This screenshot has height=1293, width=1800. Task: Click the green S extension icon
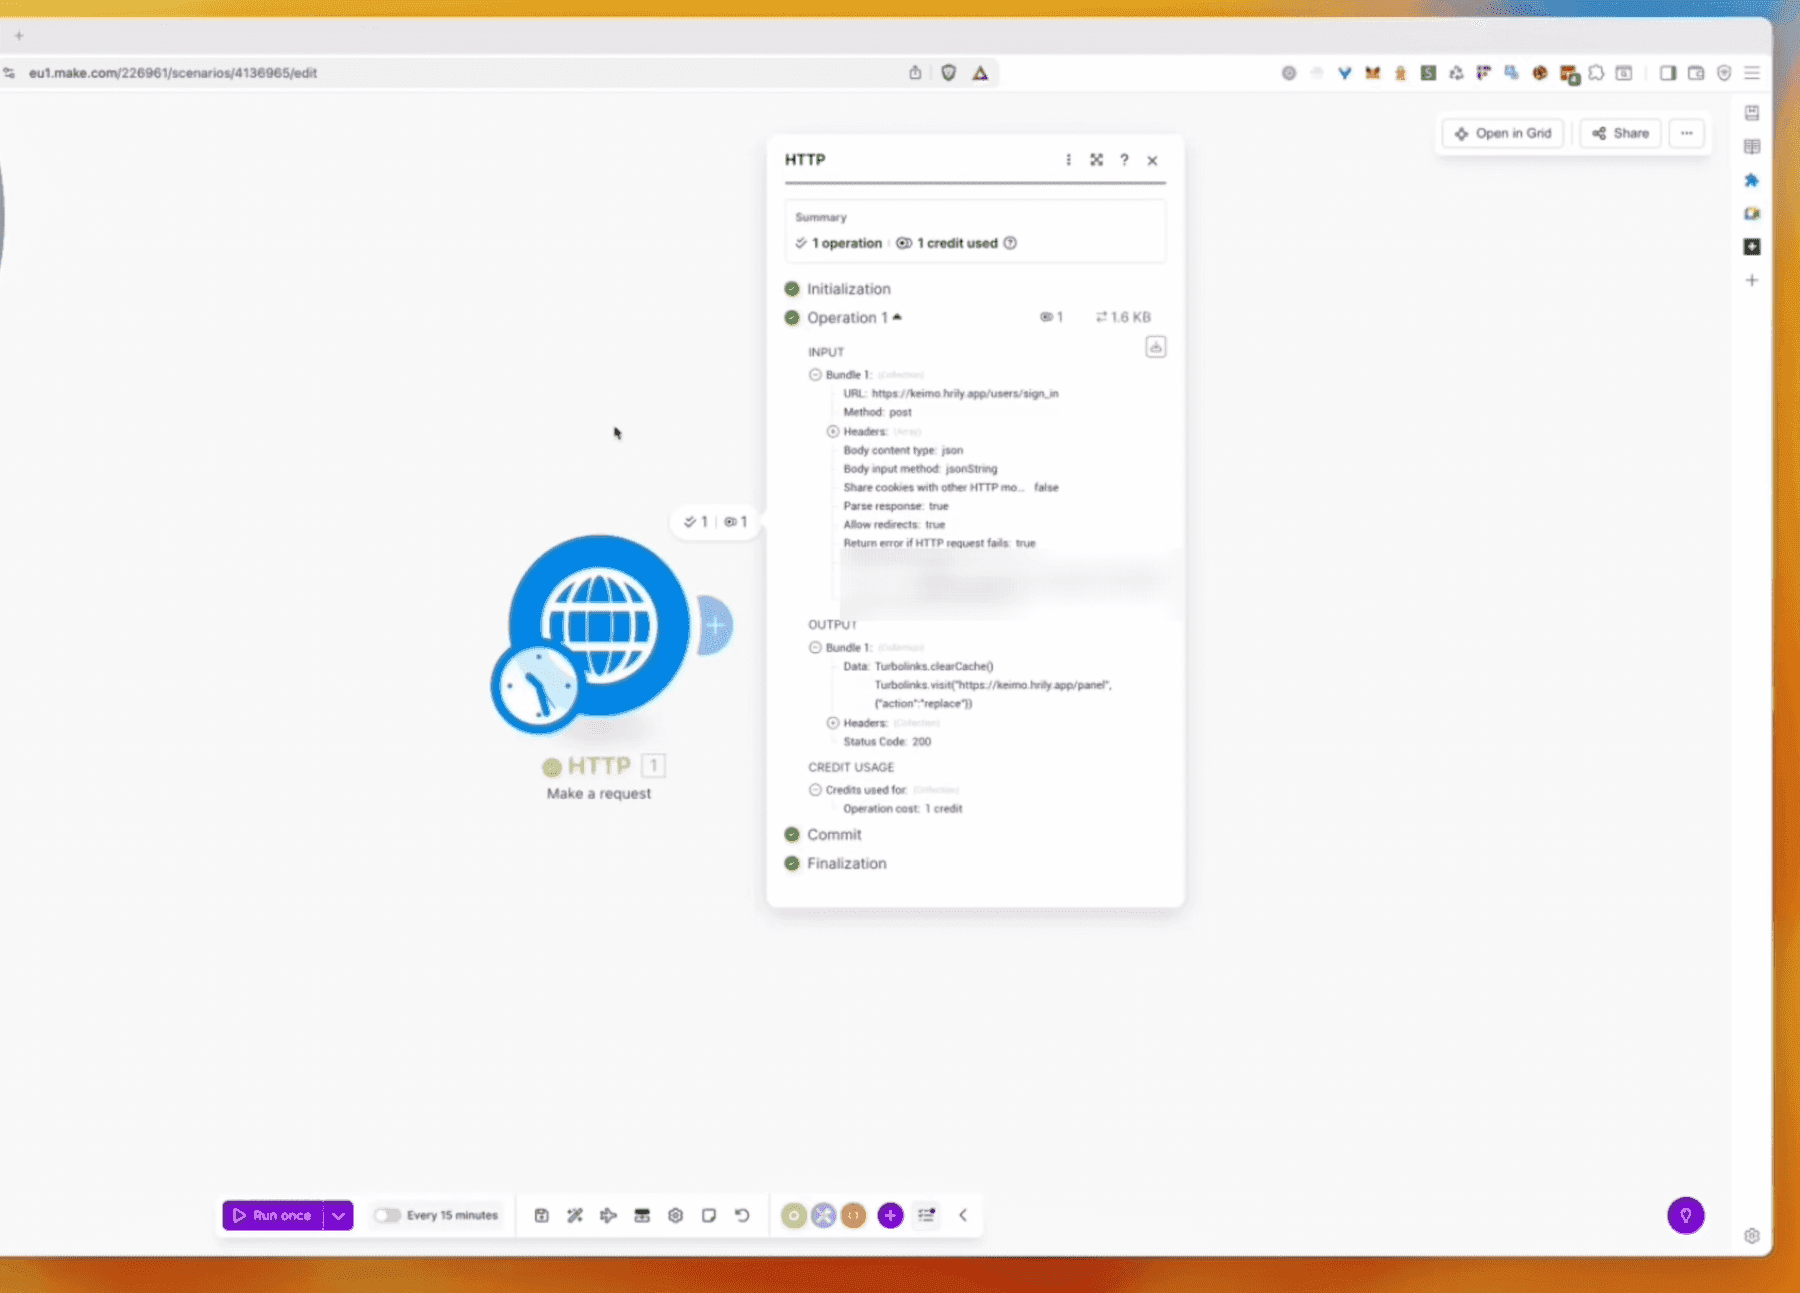(1428, 73)
